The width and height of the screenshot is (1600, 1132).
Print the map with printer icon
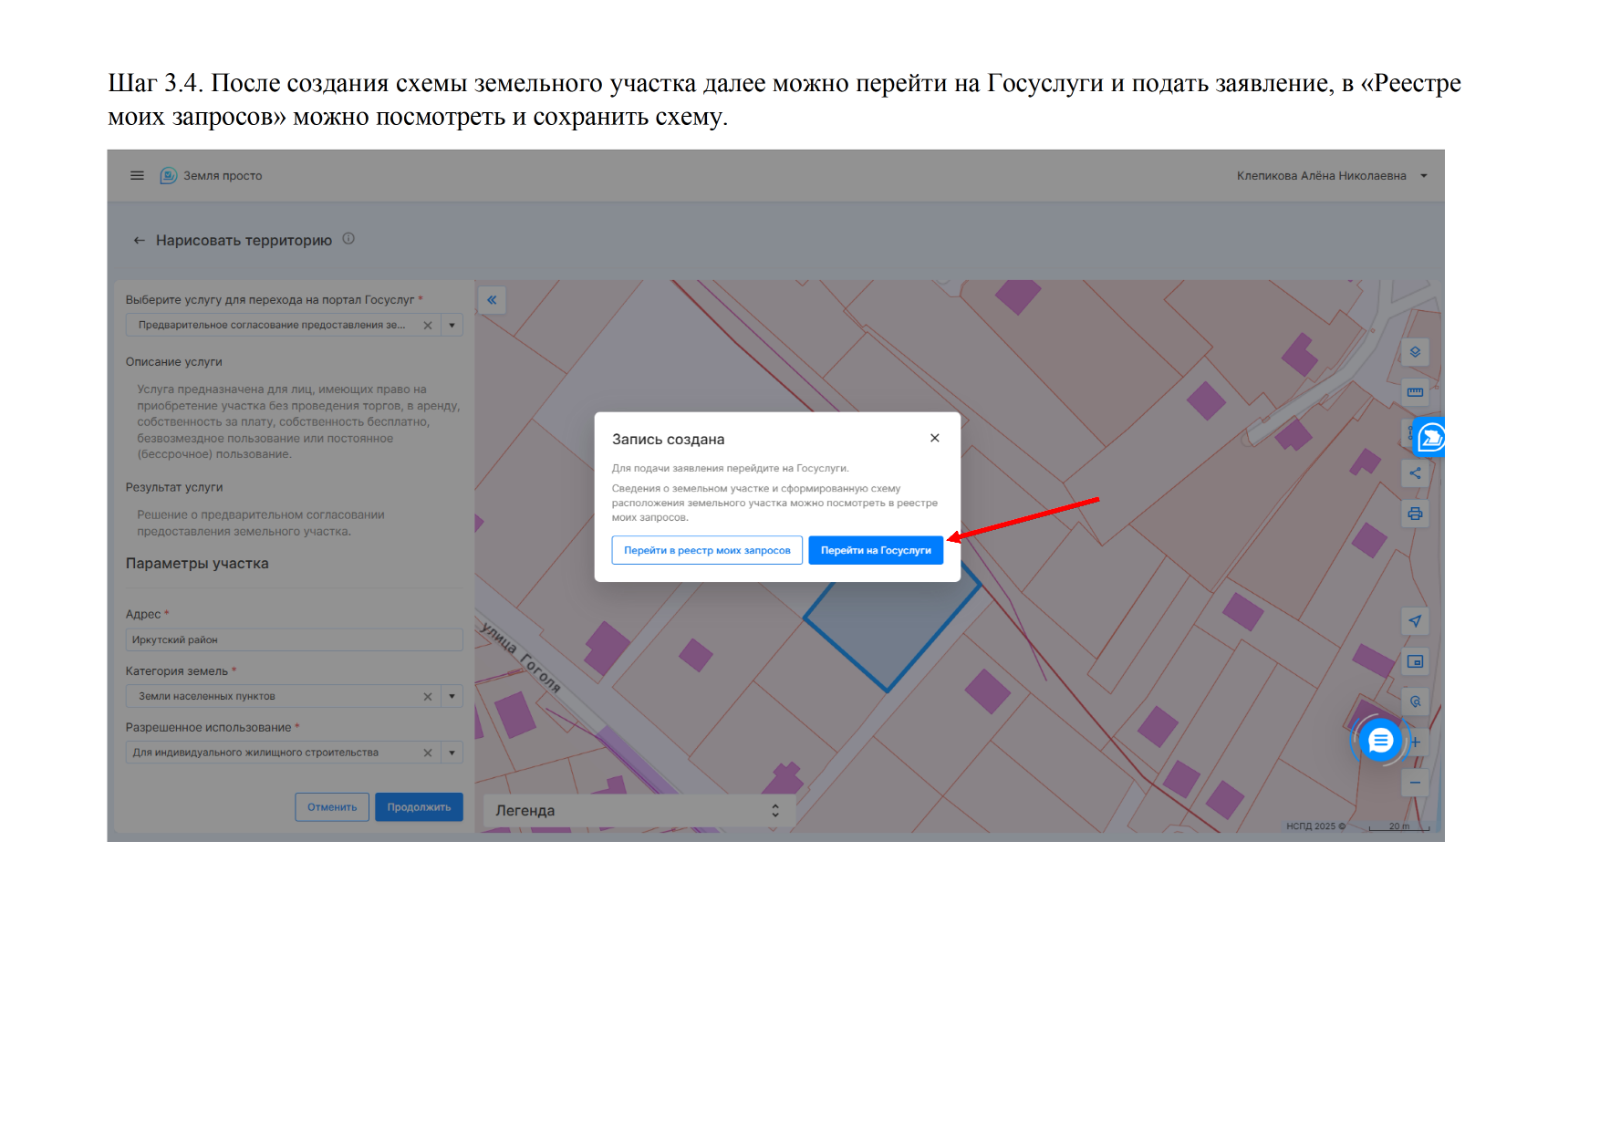pyautogui.click(x=1414, y=514)
